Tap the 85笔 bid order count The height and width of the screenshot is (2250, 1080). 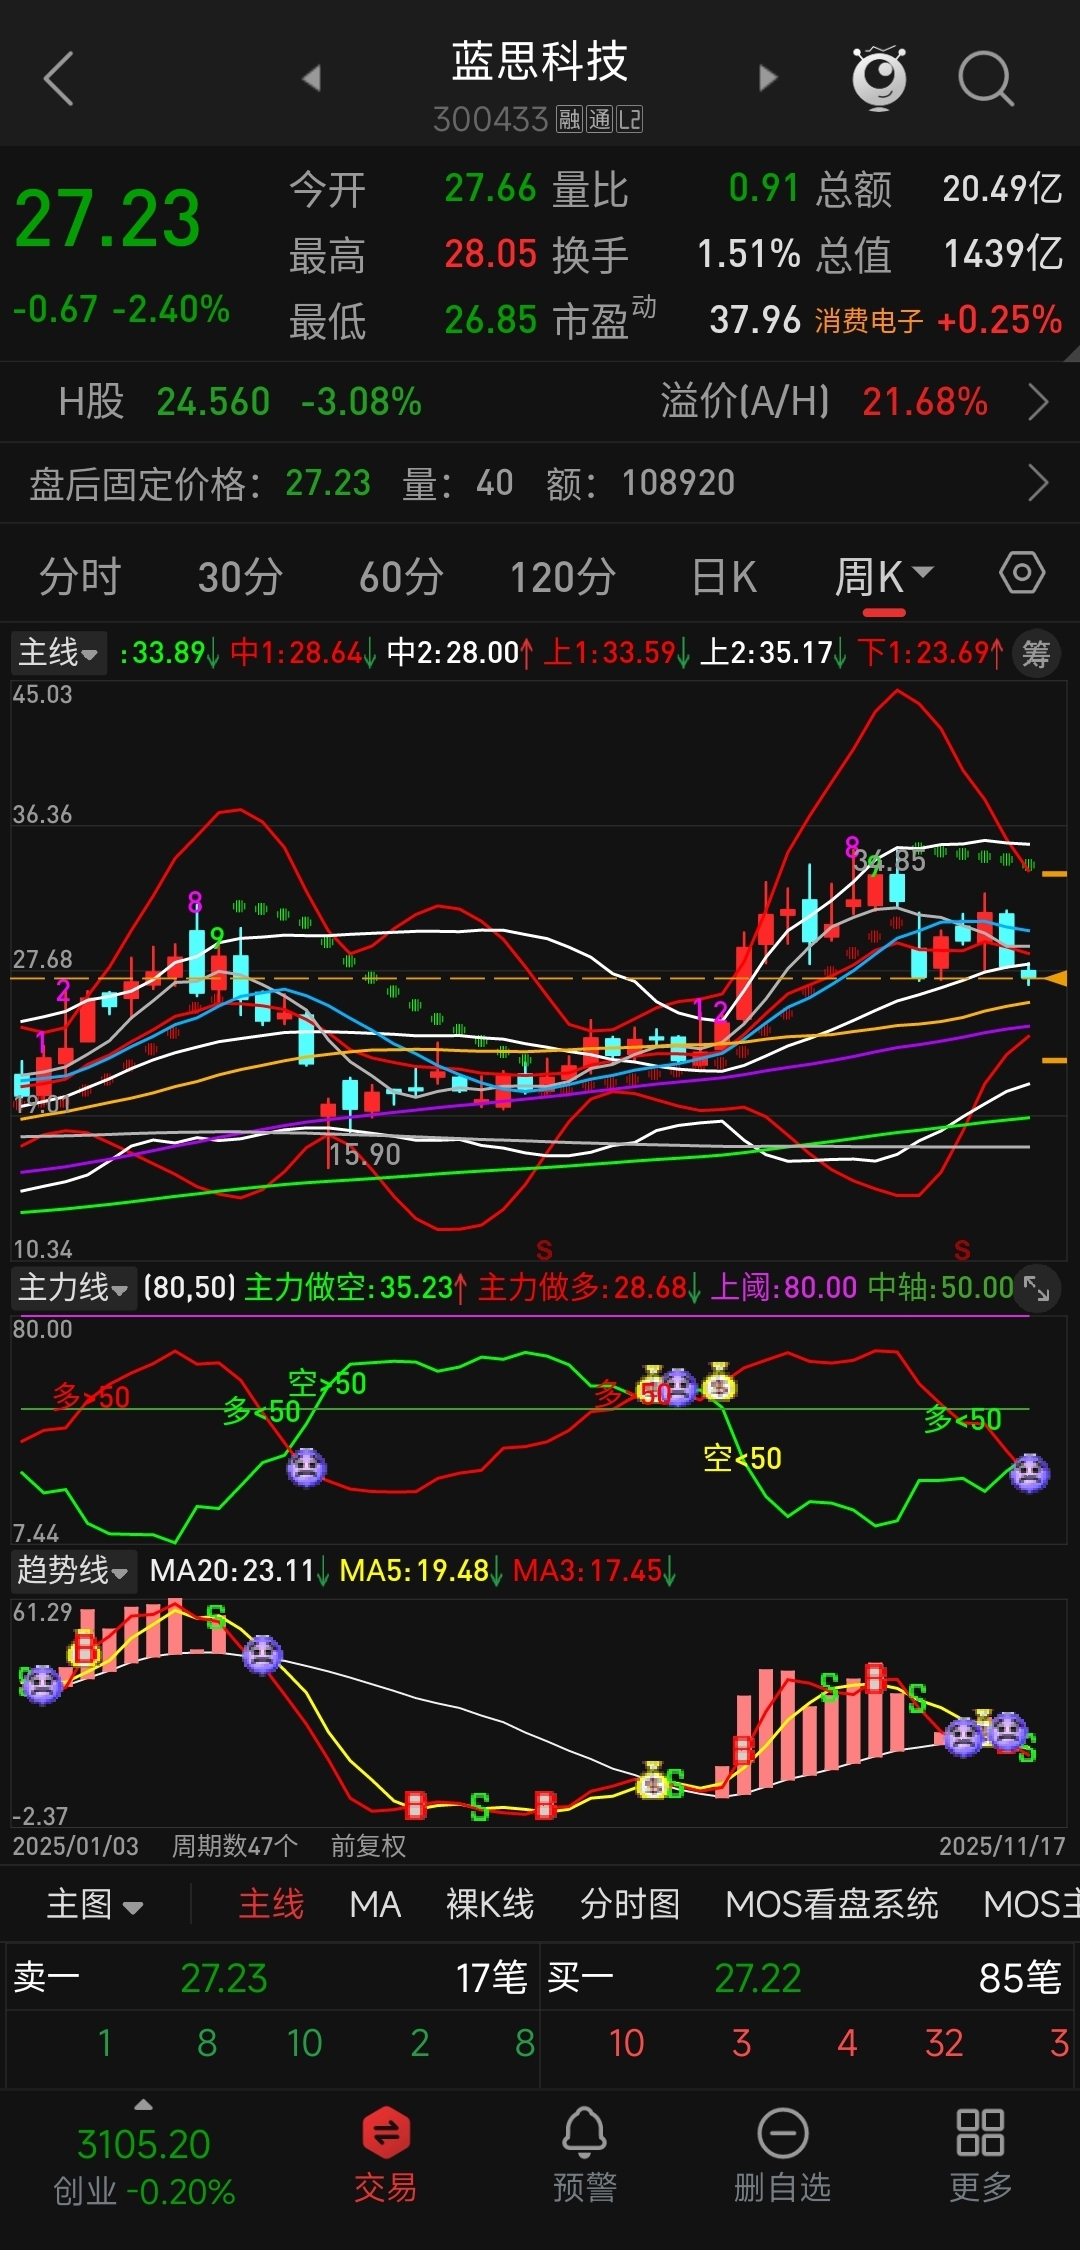pos(1020,1978)
